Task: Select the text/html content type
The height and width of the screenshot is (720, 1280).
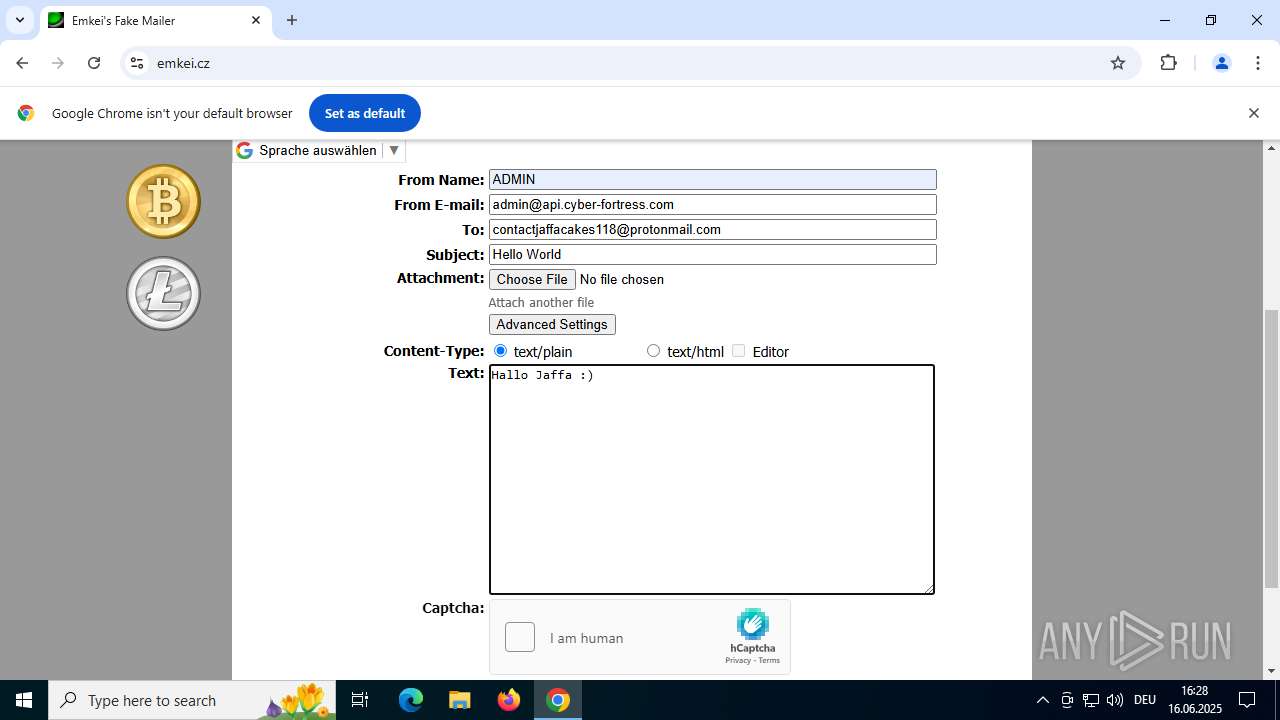Action: (x=653, y=351)
